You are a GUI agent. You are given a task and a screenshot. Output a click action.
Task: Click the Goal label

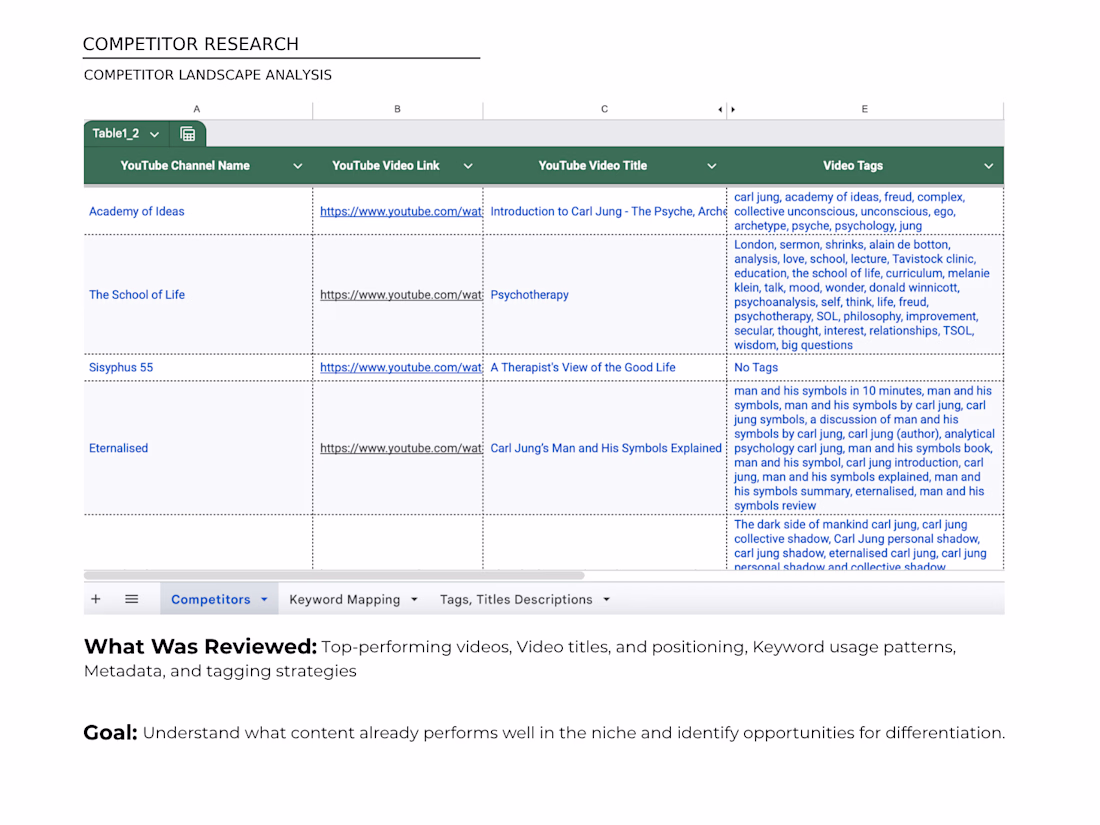coord(111,733)
